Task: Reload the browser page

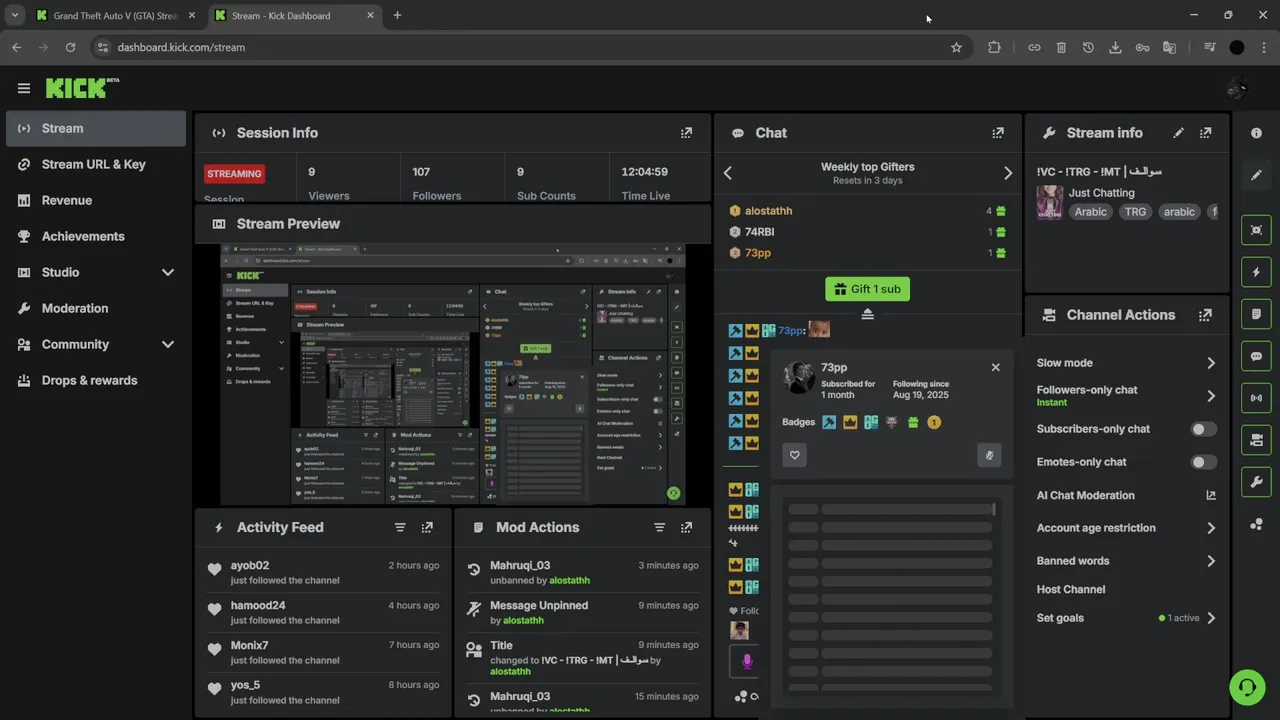Action: (70, 47)
